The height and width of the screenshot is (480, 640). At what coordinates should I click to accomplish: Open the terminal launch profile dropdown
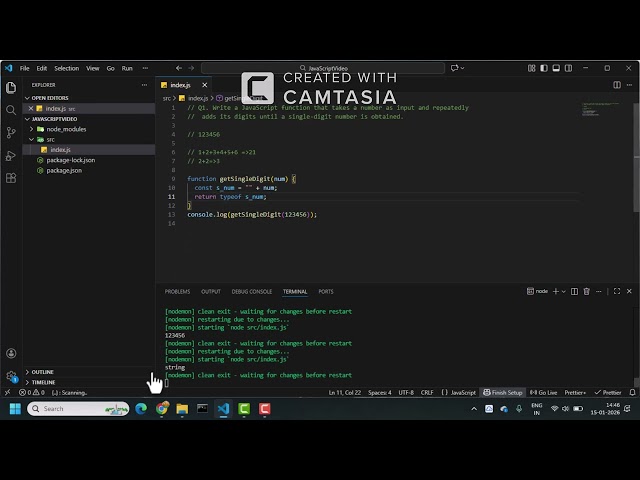click(x=564, y=291)
